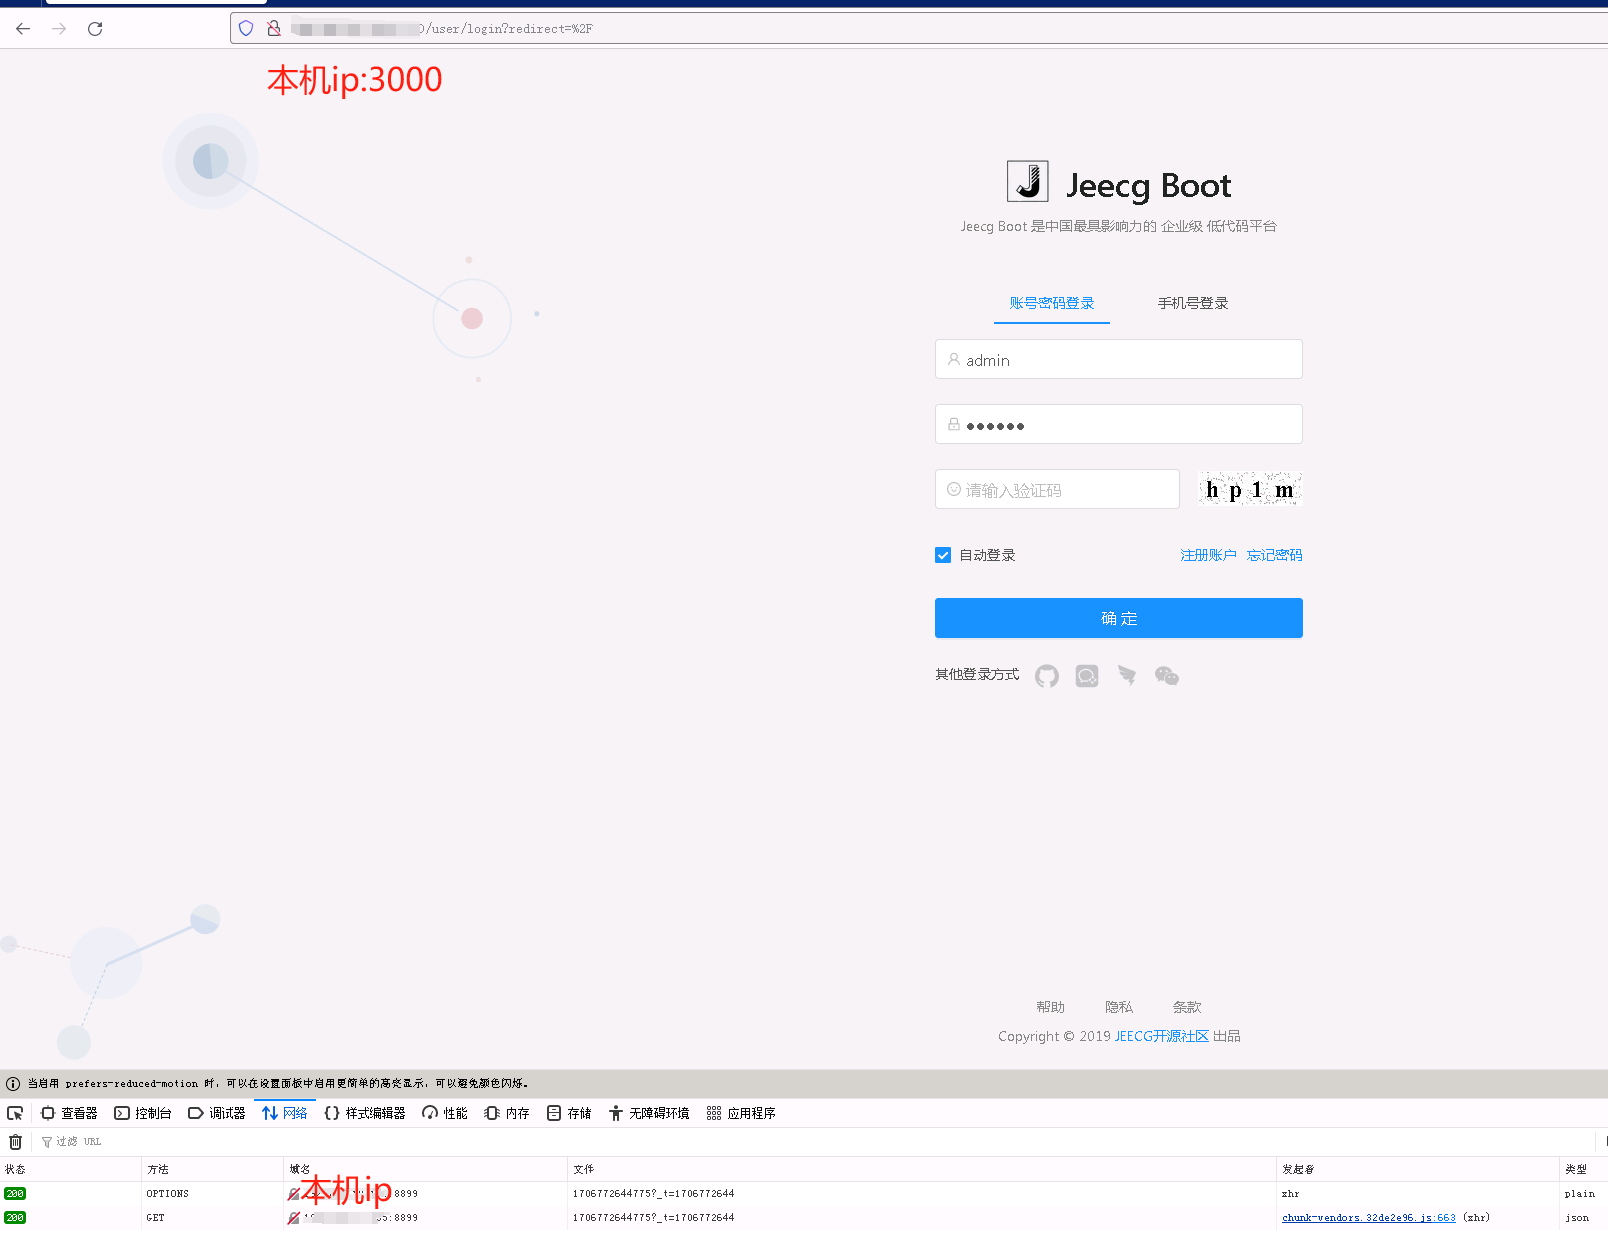Click the 确定 login button

tap(1119, 618)
